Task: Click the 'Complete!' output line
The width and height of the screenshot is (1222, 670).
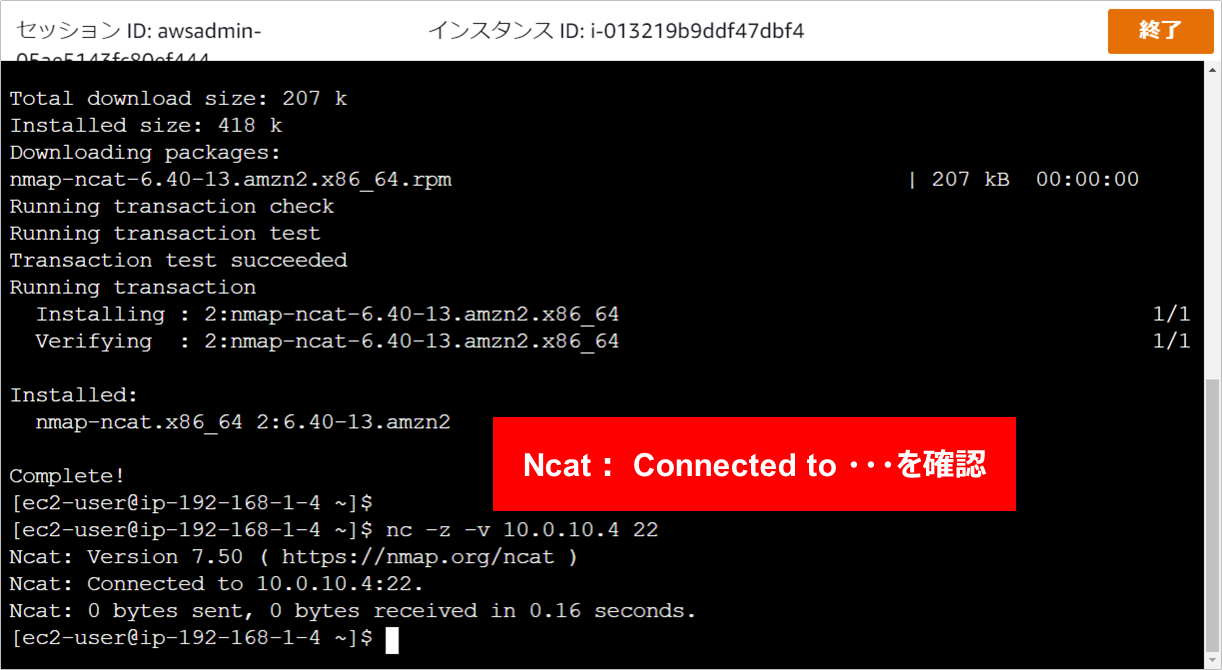Action: (68, 476)
